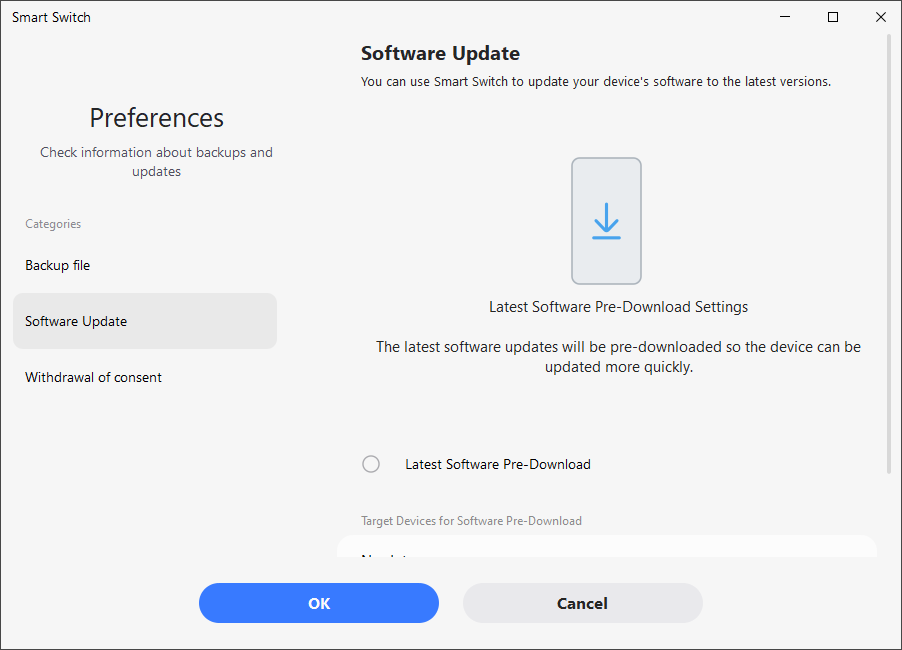Click the vertical scrollbar in settings pane
The image size is (902, 650).
(888, 250)
